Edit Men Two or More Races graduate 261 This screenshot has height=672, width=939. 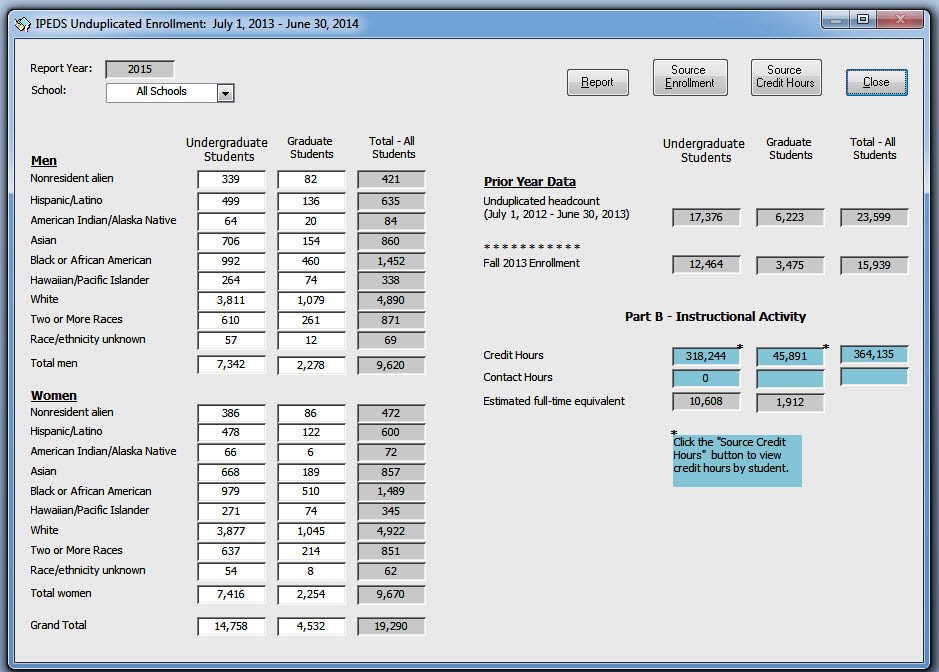tap(311, 320)
